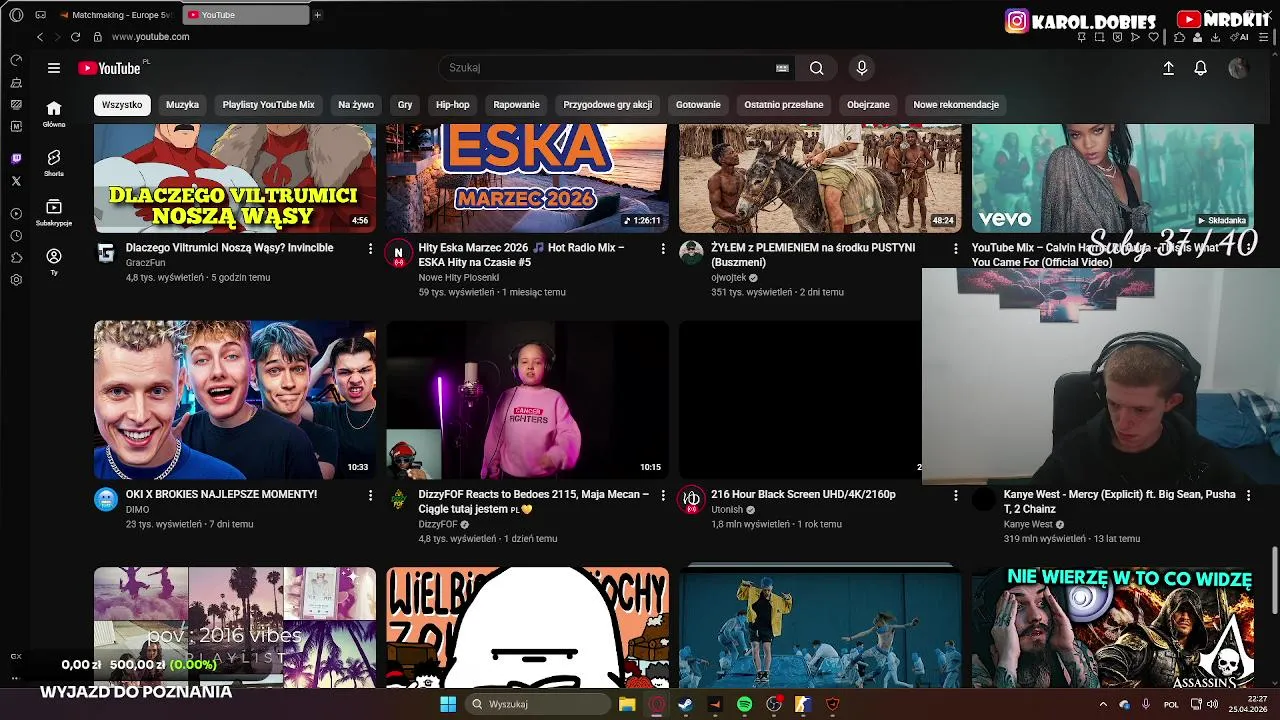The width and height of the screenshot is (1280, 720).
Task: Open more options for OKI X BROKIES video
Action: (x=370, y=495)
